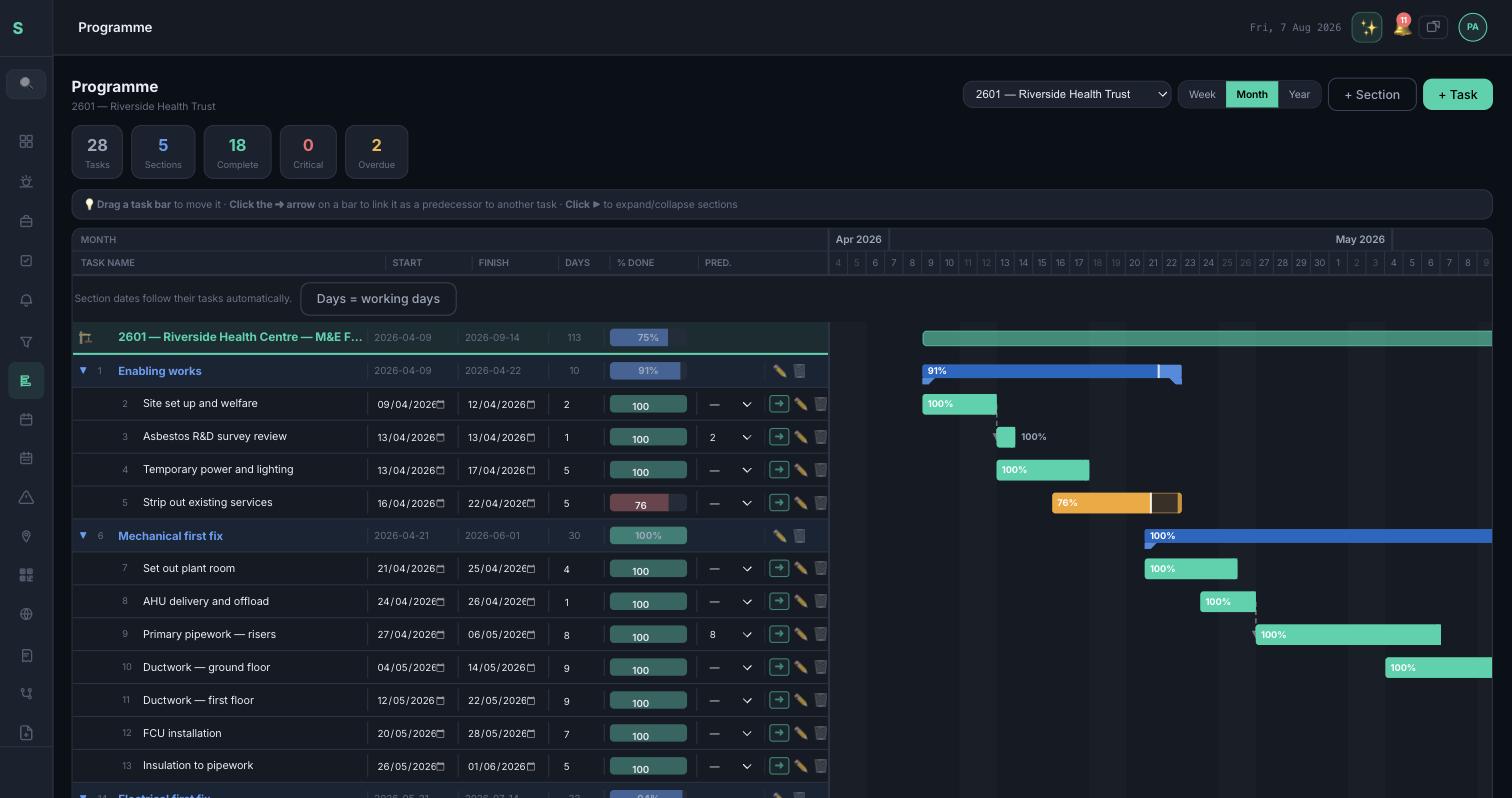The image size is (1512, 798).
Task: Click the 28 Tasks stat card
Action: pyautogui.click(x=97, y=152)
